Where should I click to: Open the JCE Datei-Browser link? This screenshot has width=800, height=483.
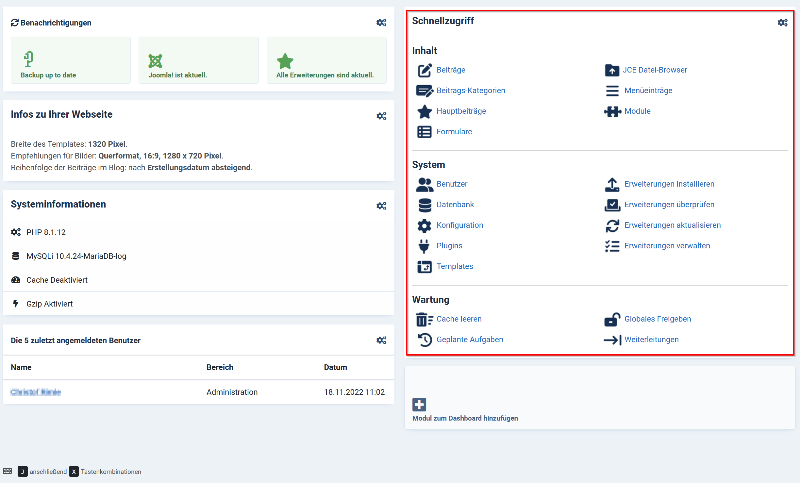pos(655,70)
